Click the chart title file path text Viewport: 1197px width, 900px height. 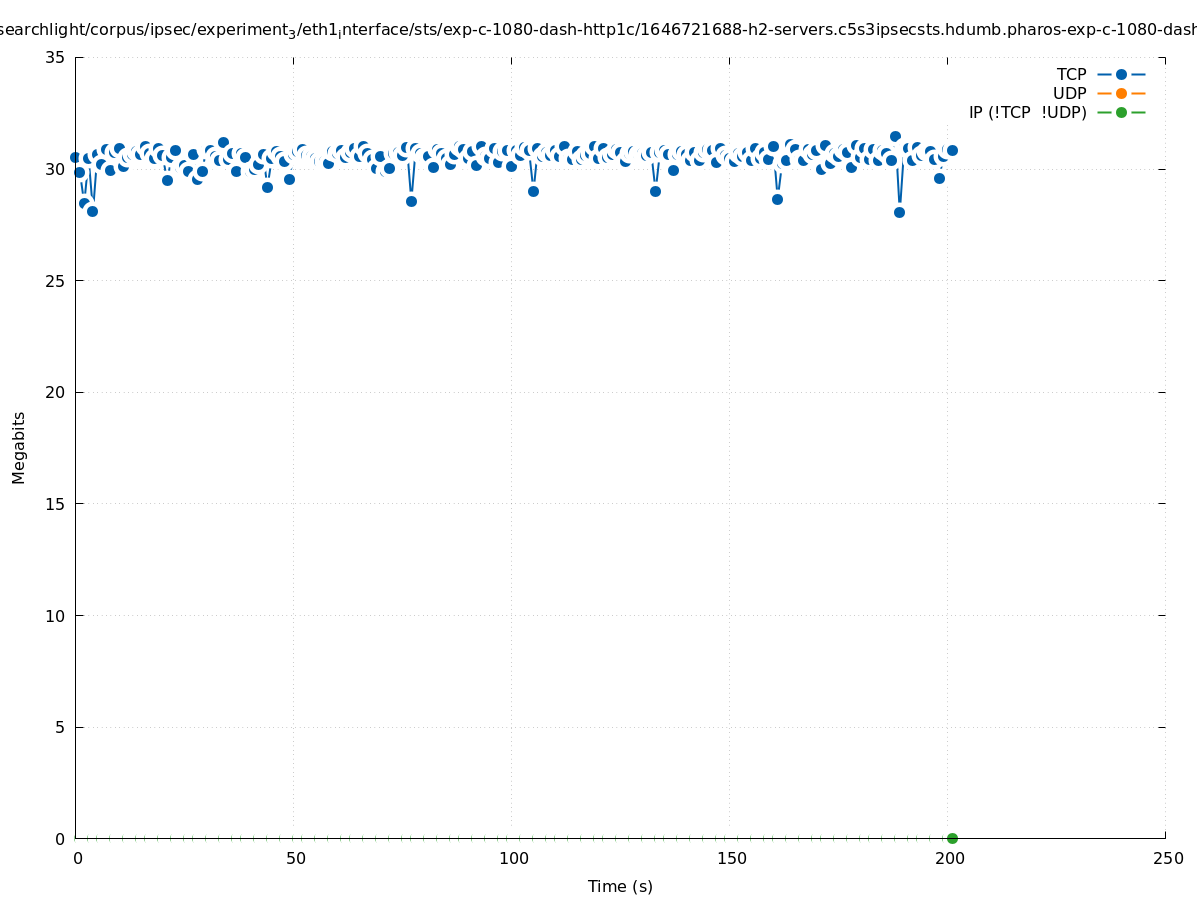pyautogui.click(x=598, y=30)
